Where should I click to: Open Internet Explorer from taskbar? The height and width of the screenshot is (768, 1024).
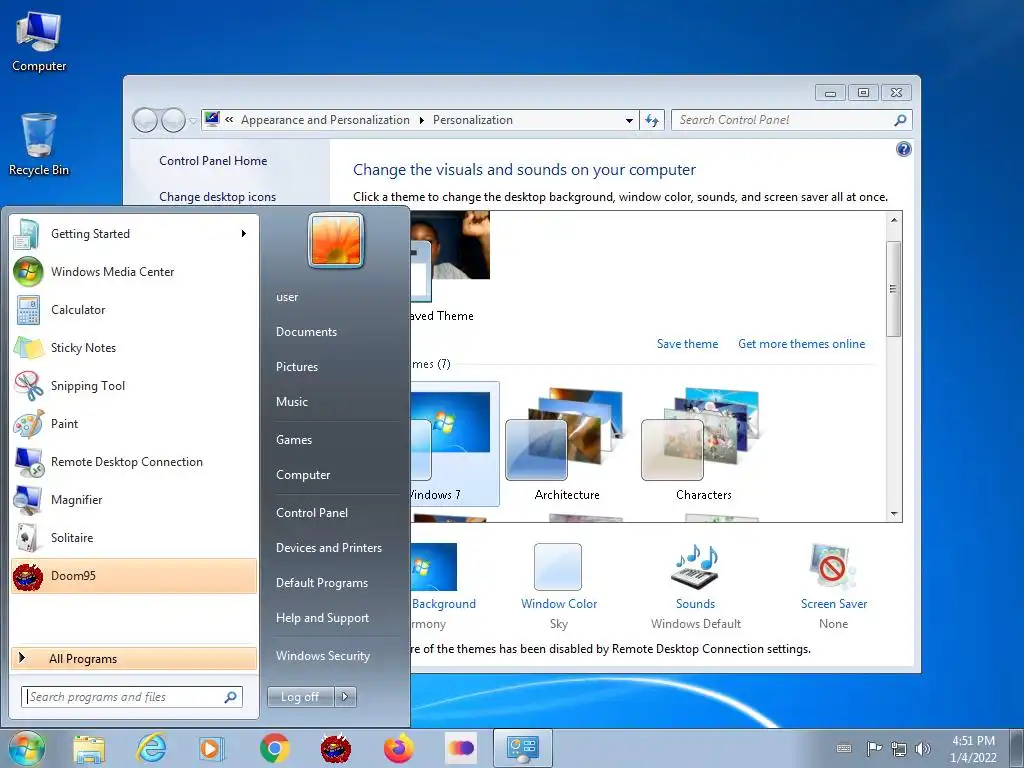coord(151,748)
